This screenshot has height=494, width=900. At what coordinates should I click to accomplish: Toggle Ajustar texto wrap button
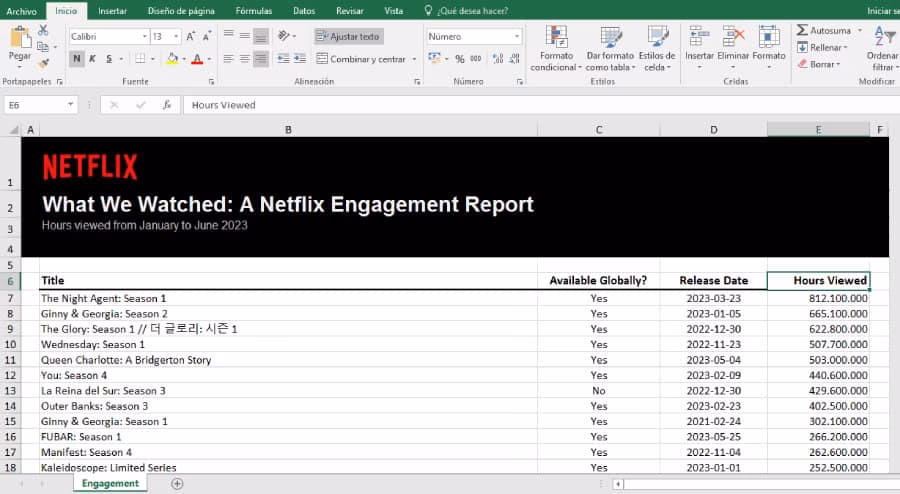pyautogui.click(x=348, y=36)
